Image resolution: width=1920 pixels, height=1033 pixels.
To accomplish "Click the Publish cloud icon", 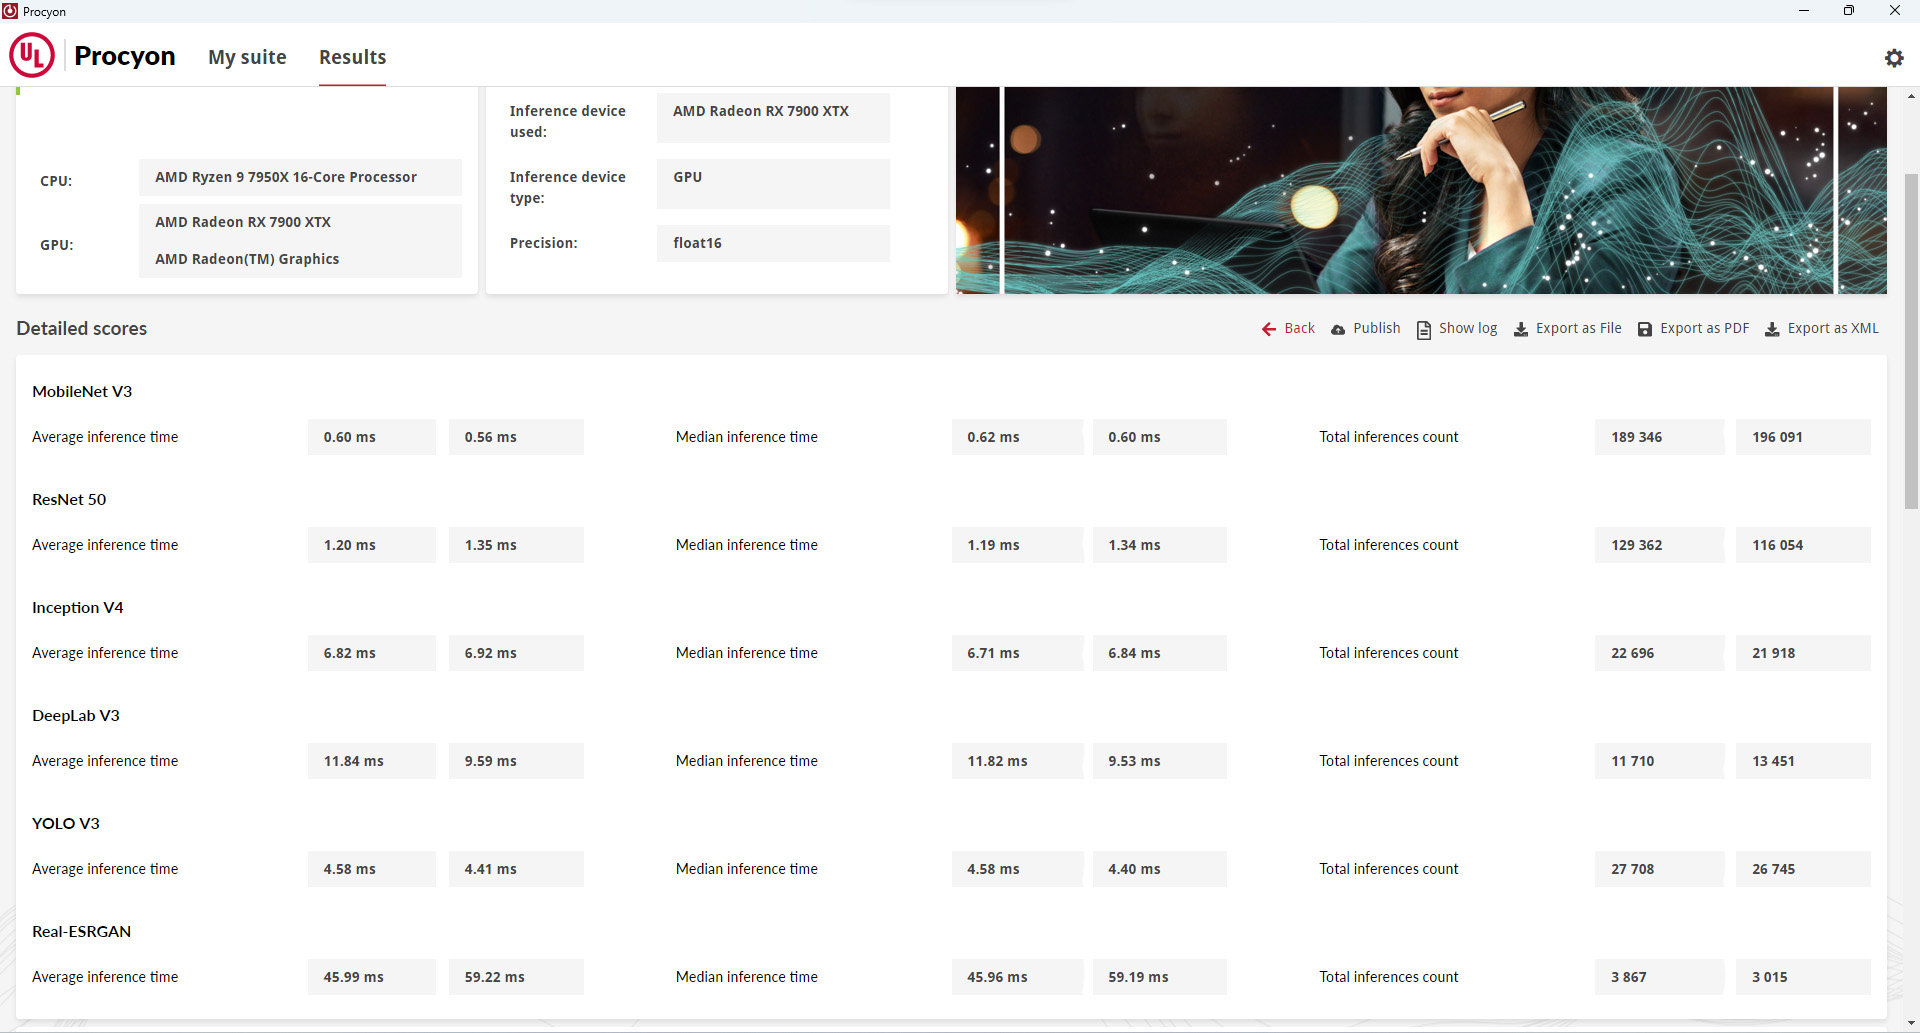I will click(x=1337, y=329).
